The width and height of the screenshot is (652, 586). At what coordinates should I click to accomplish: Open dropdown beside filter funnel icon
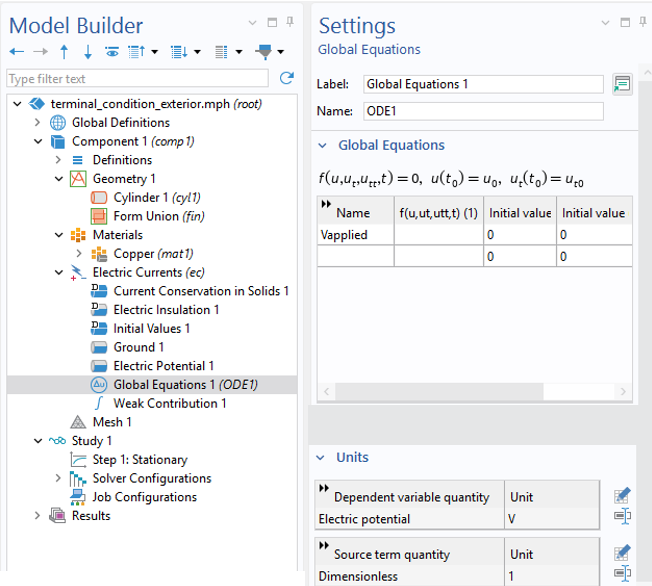pyautogui.click(x=281, y=52)
